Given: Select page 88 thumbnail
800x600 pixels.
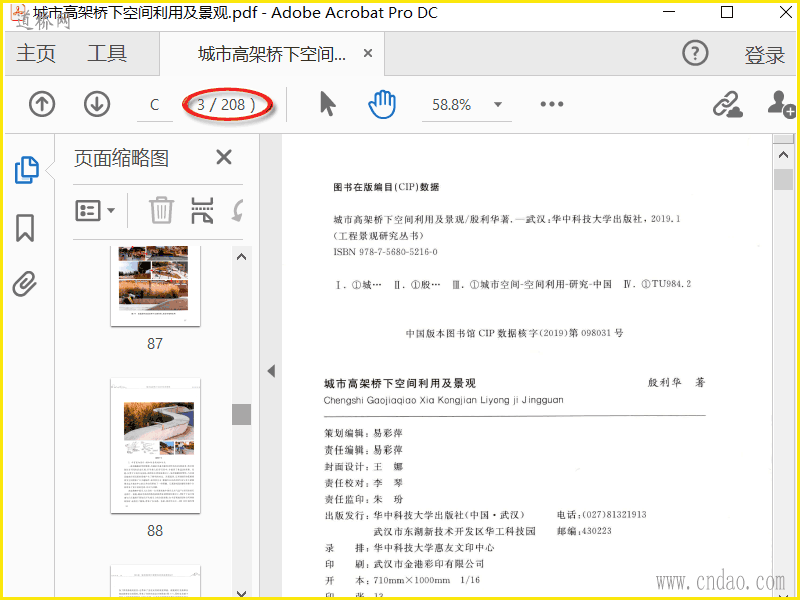Looking at the screenshot, I should (155, 446).
